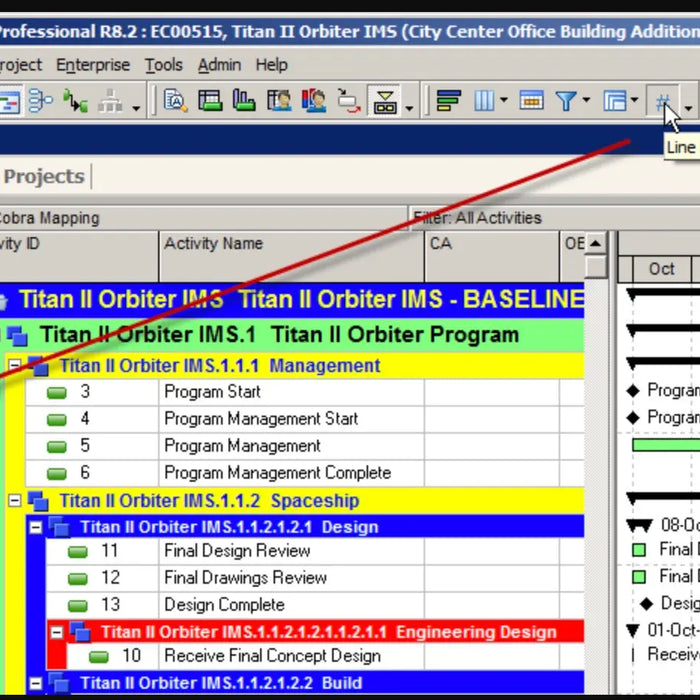Select the Final Design Review activity row

tap(237, 551)
